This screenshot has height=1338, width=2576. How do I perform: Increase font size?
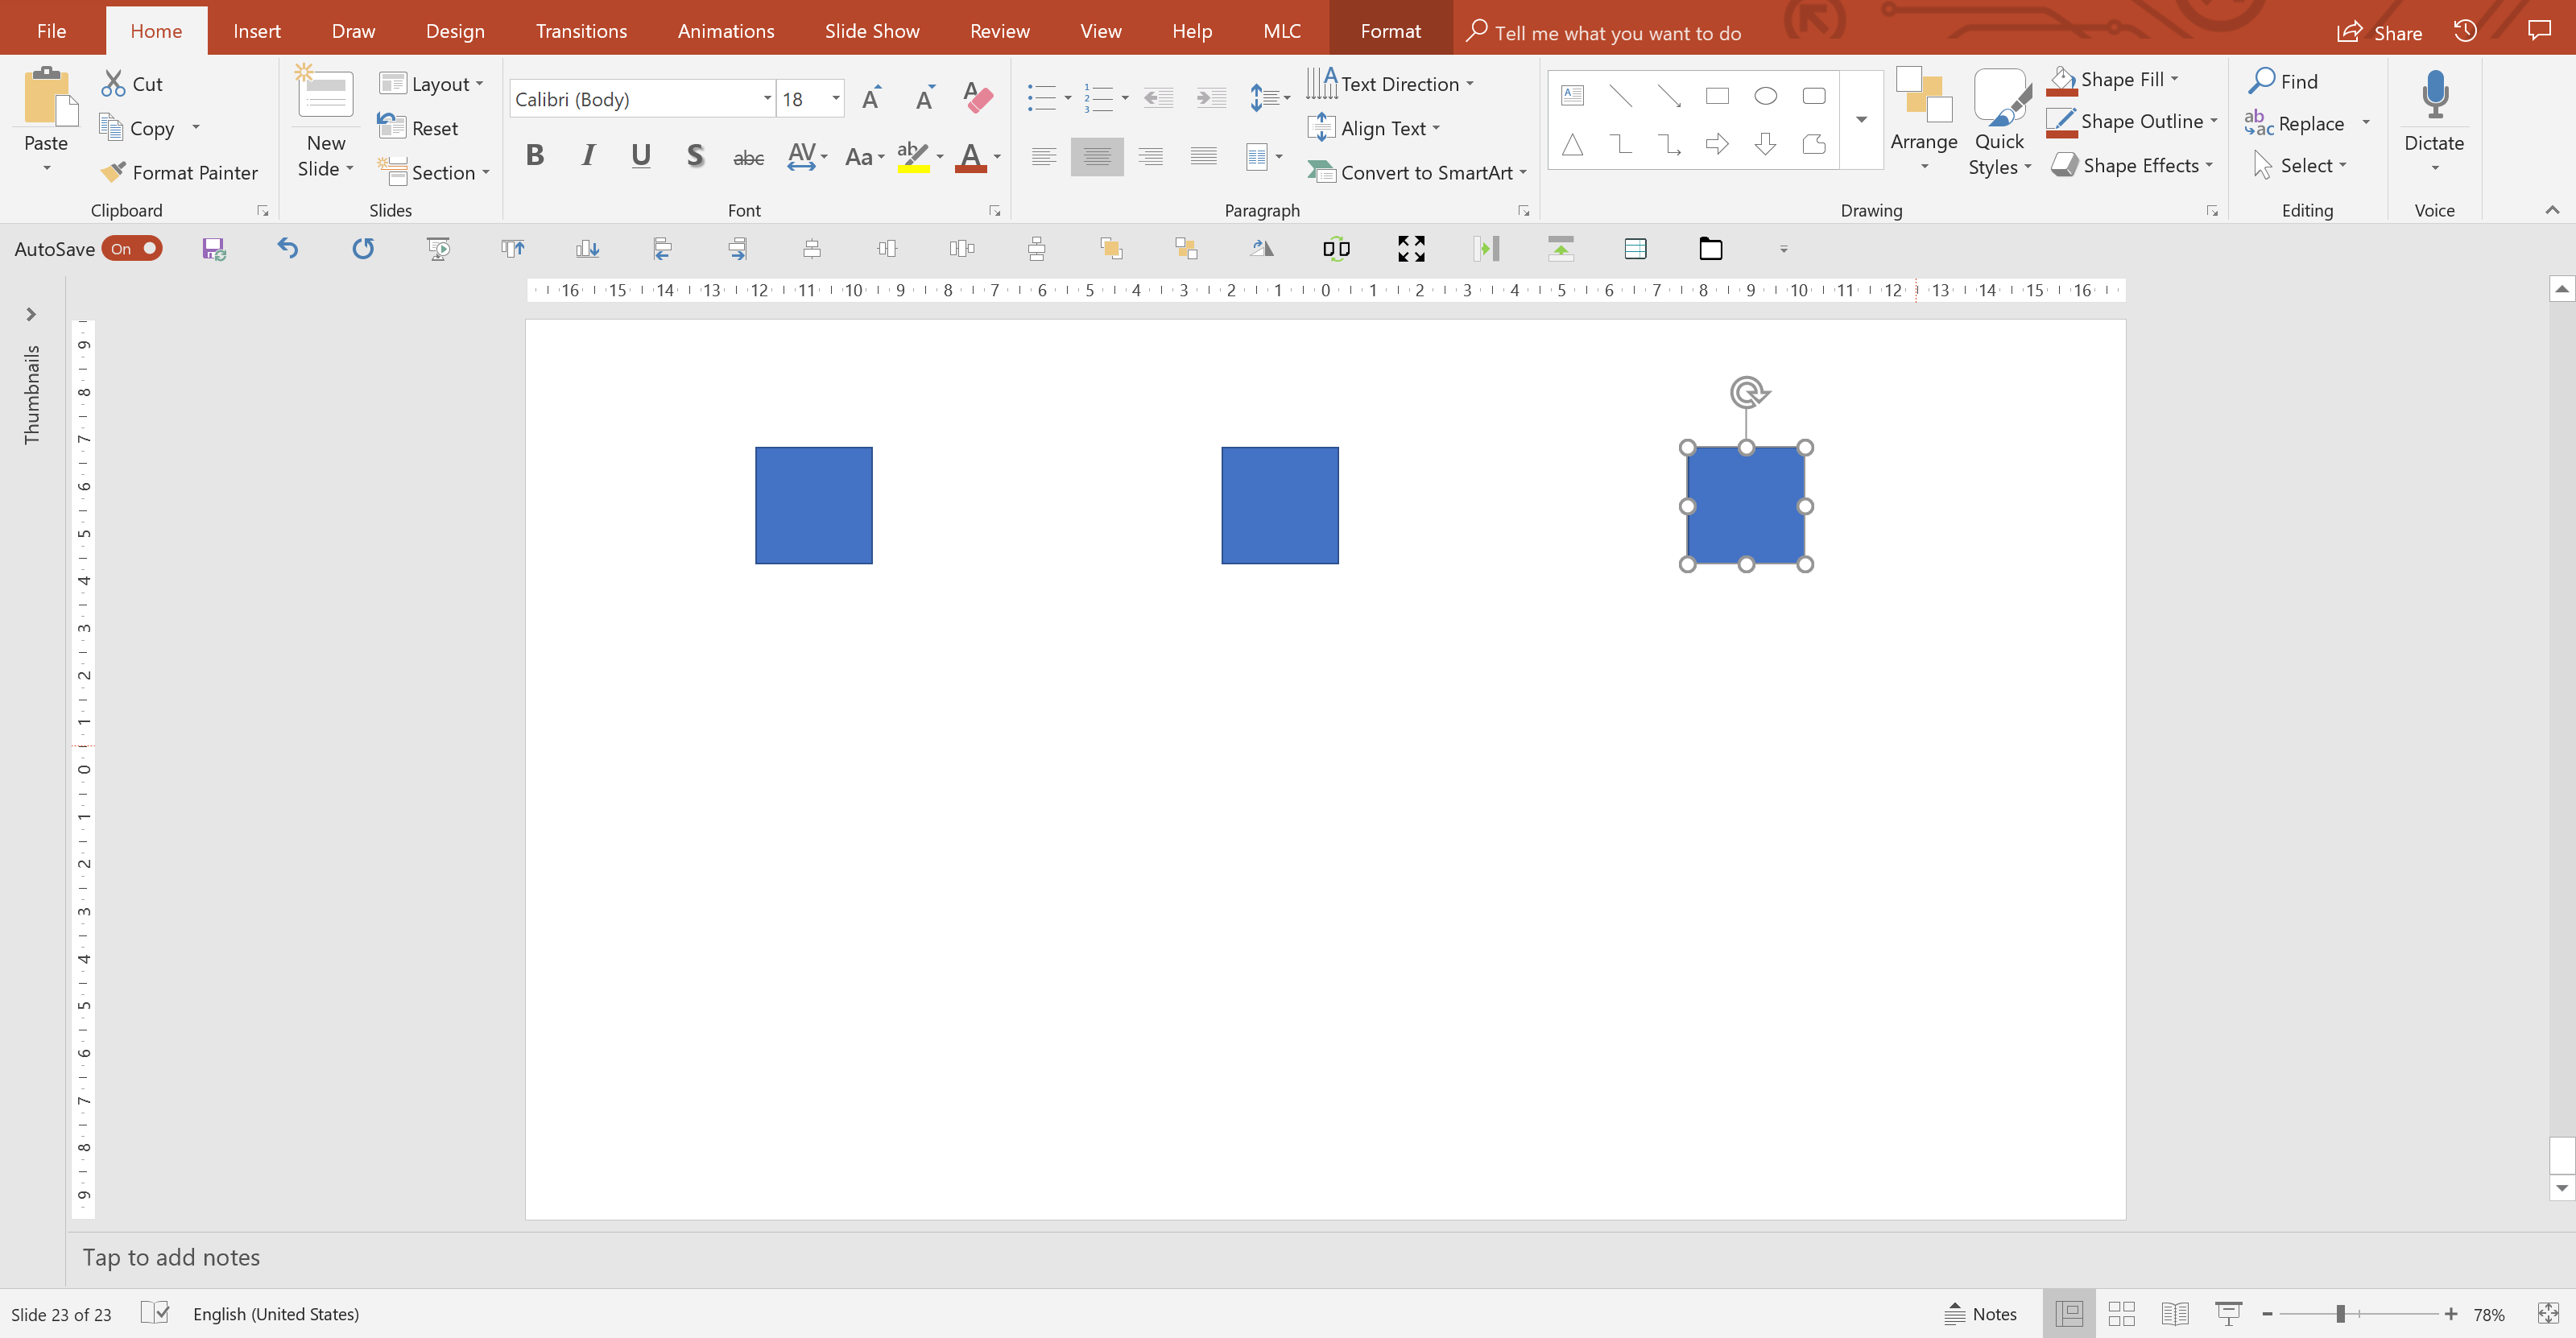point(872,98)
